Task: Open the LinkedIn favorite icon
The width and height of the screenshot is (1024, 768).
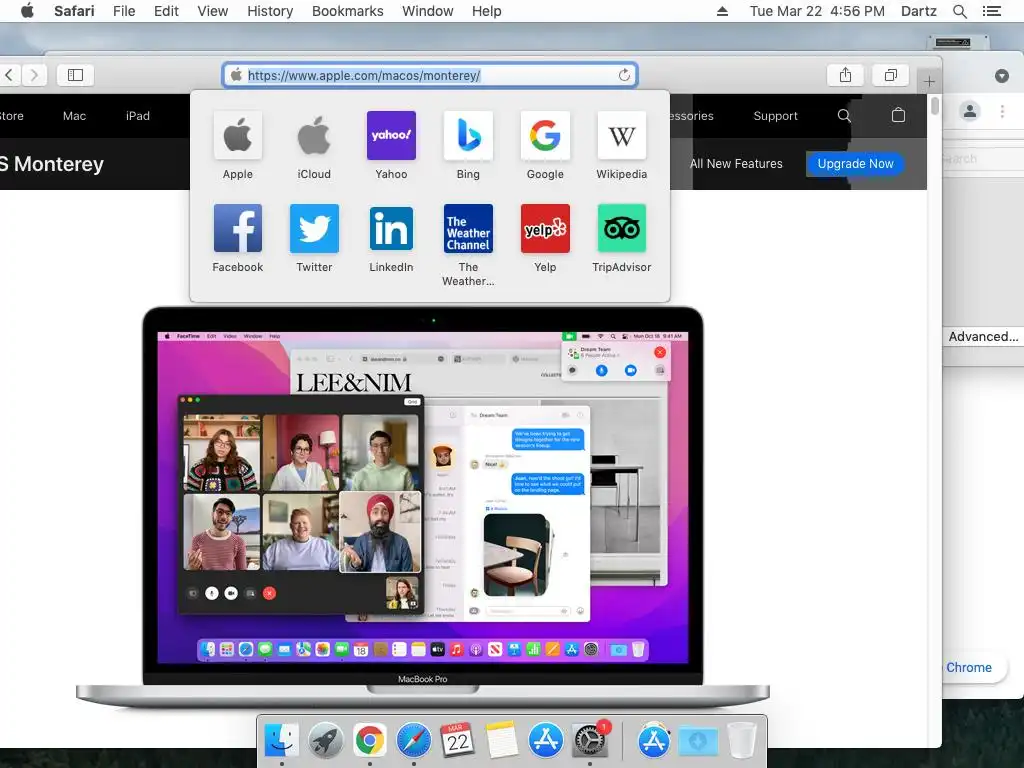Action: [391, 229]
